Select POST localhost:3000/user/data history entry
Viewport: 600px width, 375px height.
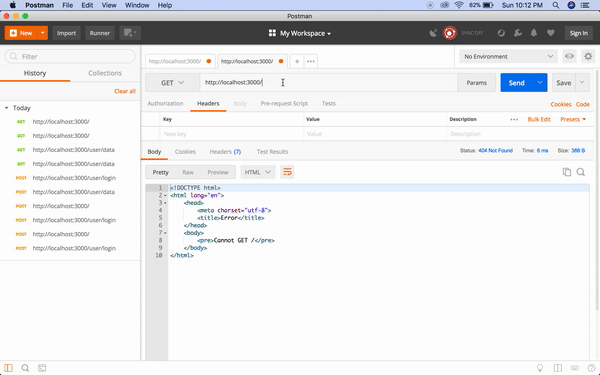tap(73, 192)
